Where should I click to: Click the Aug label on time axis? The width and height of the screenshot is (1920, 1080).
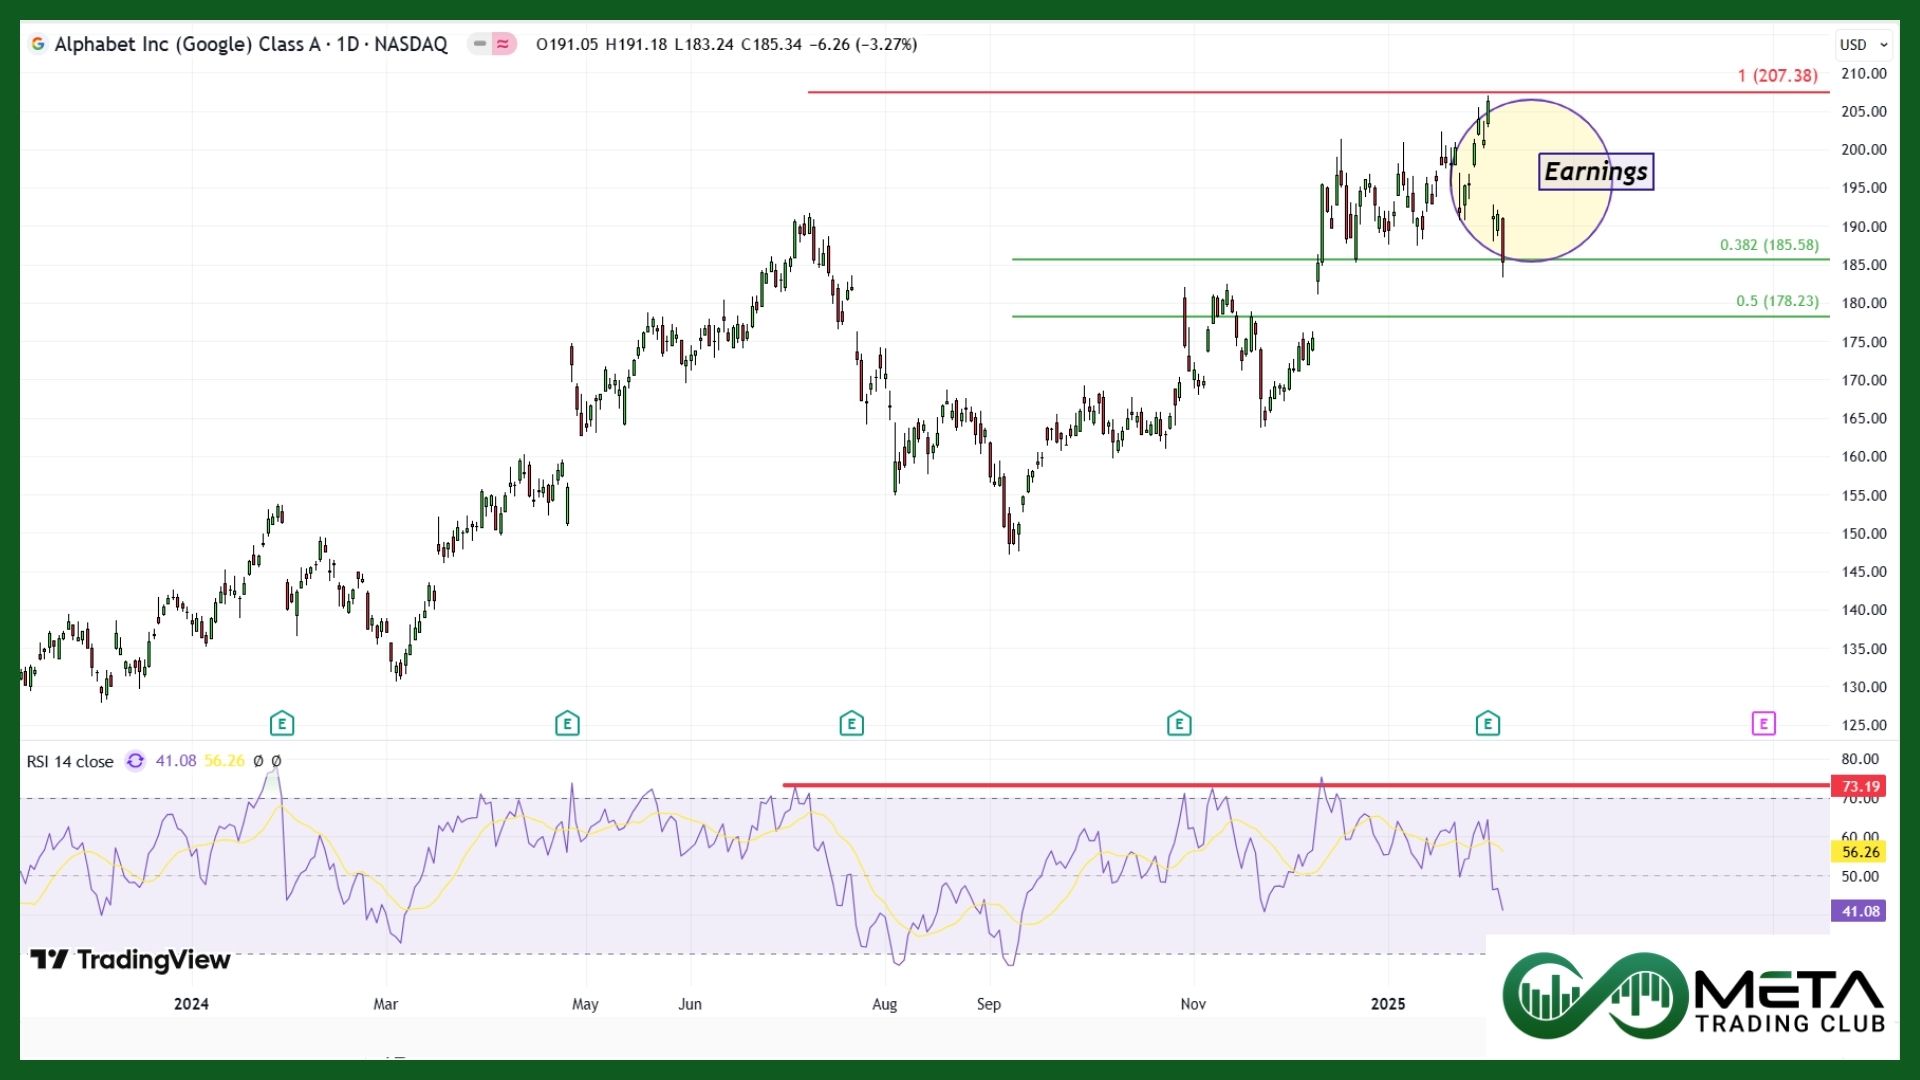[884, 1004]
